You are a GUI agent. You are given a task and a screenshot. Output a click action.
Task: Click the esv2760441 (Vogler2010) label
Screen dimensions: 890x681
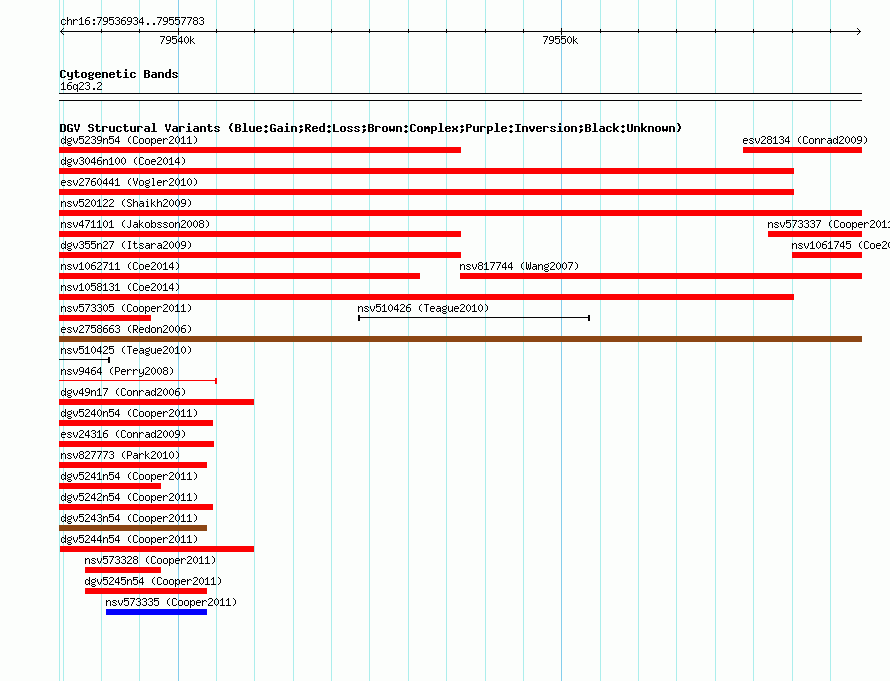(129, 182)
